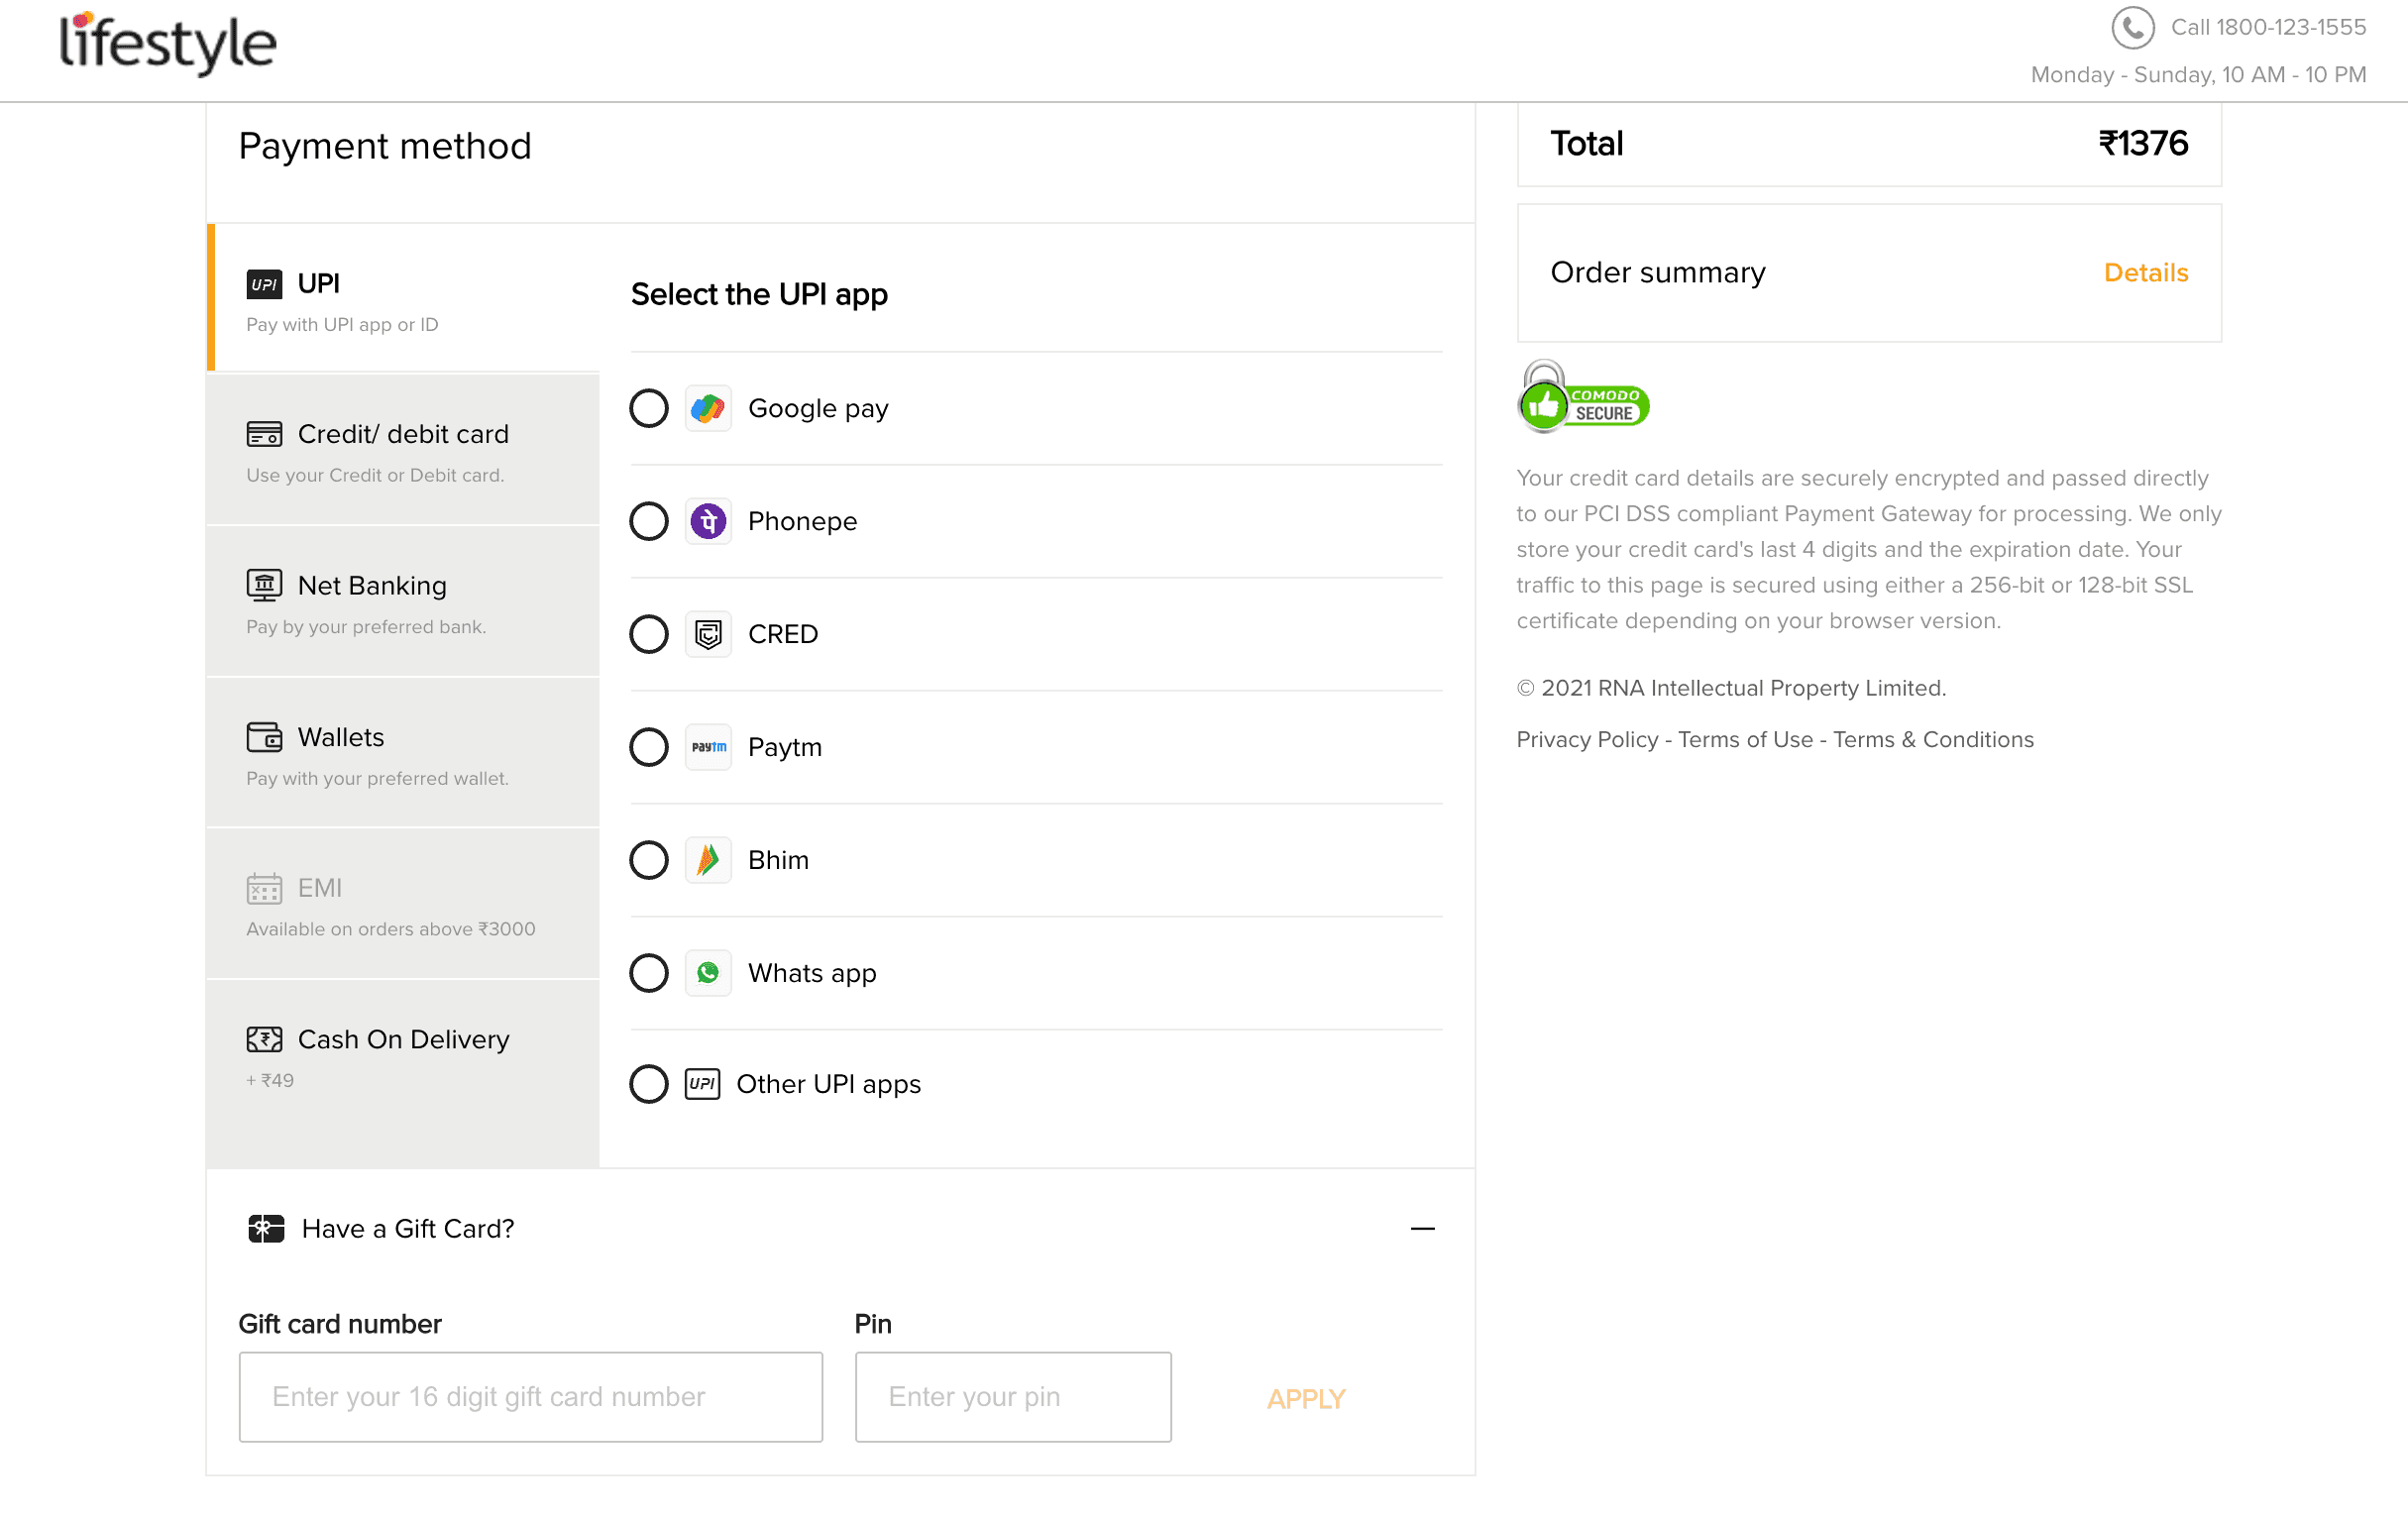Click the Comodo Secure badge
2408x1522 pixels.
pyautogui.click(x=1582, y=398)
